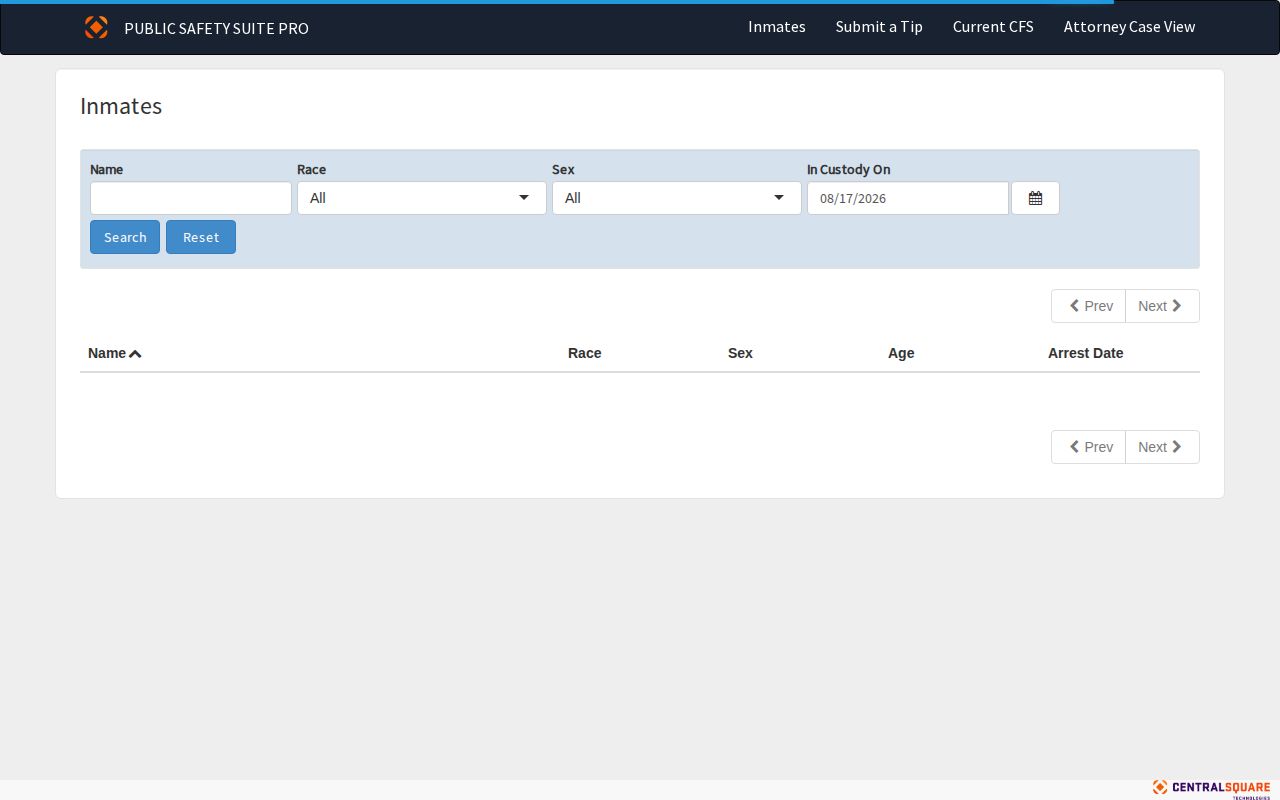Open the Sex dropdown
1280x800 pixels.
pos(677,198)
